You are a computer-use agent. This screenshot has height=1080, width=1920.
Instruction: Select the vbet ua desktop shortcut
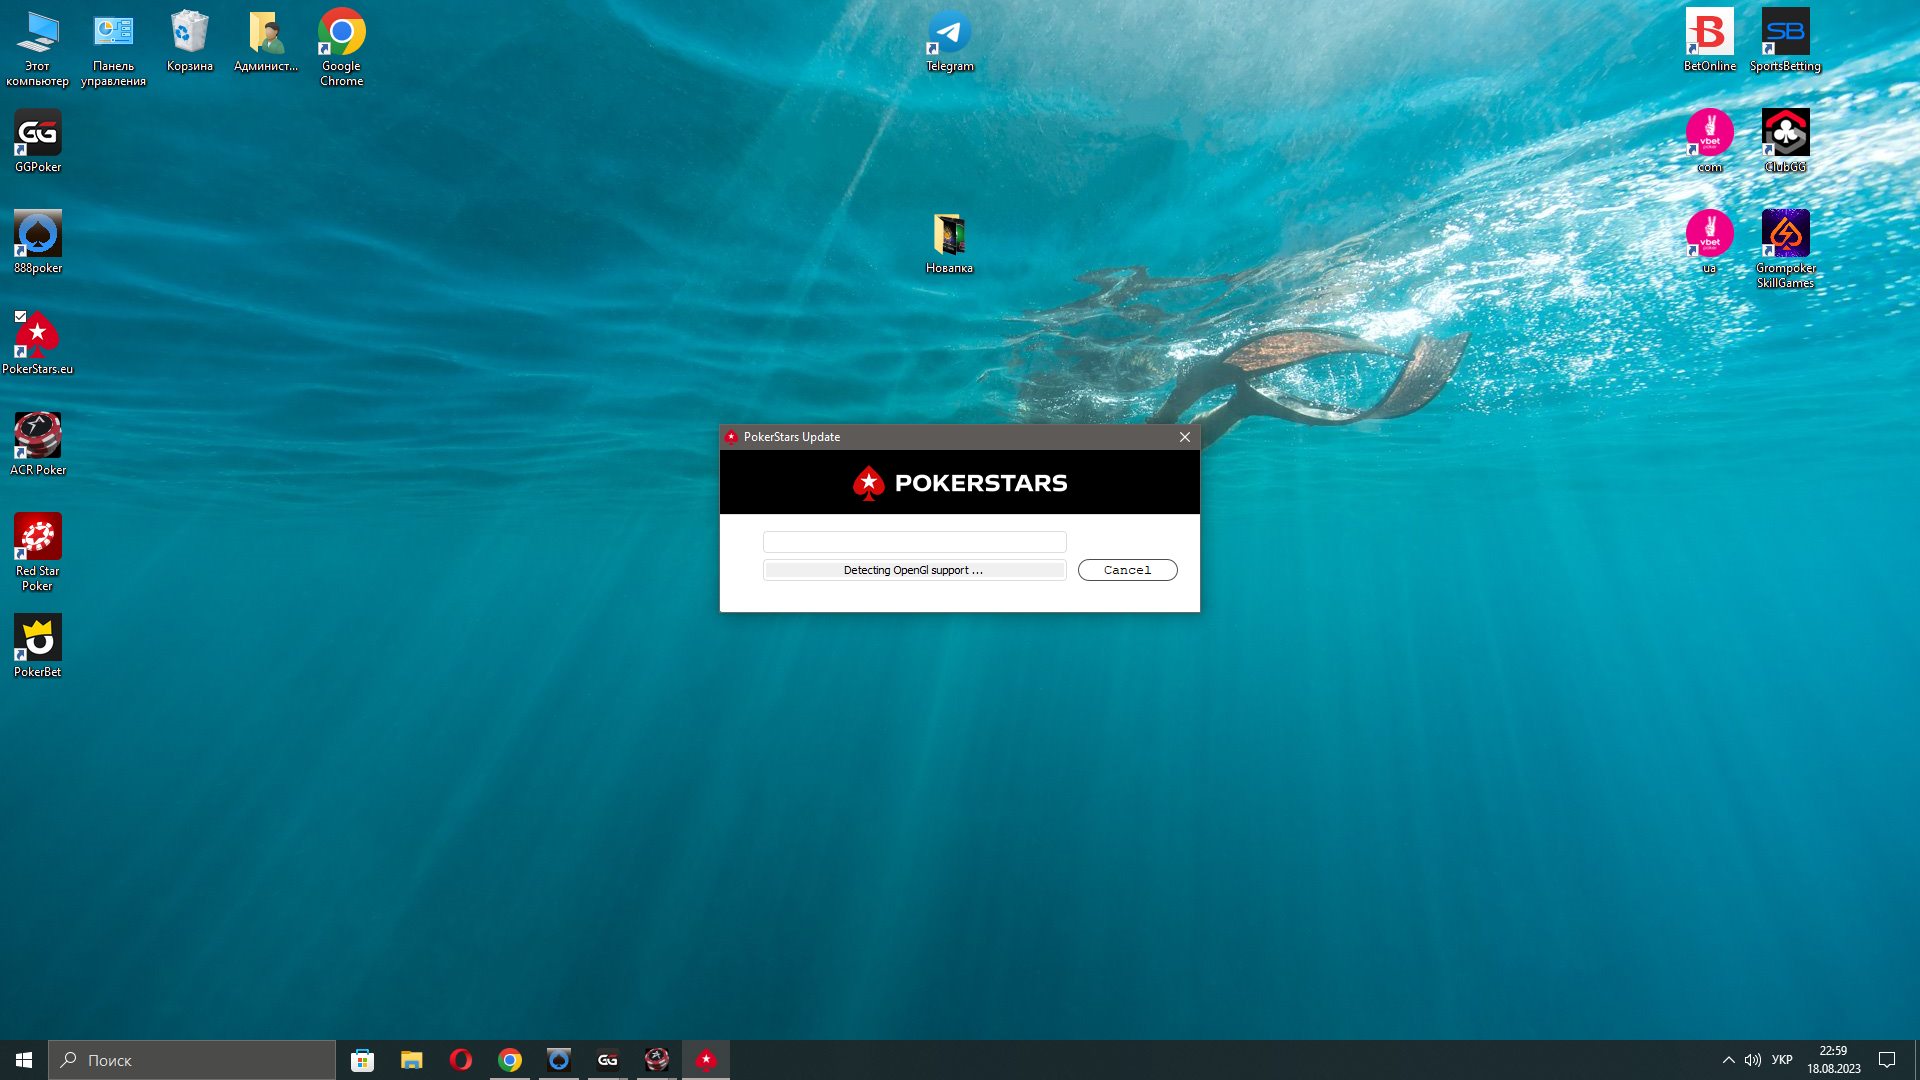click(x=1710, y=242)
